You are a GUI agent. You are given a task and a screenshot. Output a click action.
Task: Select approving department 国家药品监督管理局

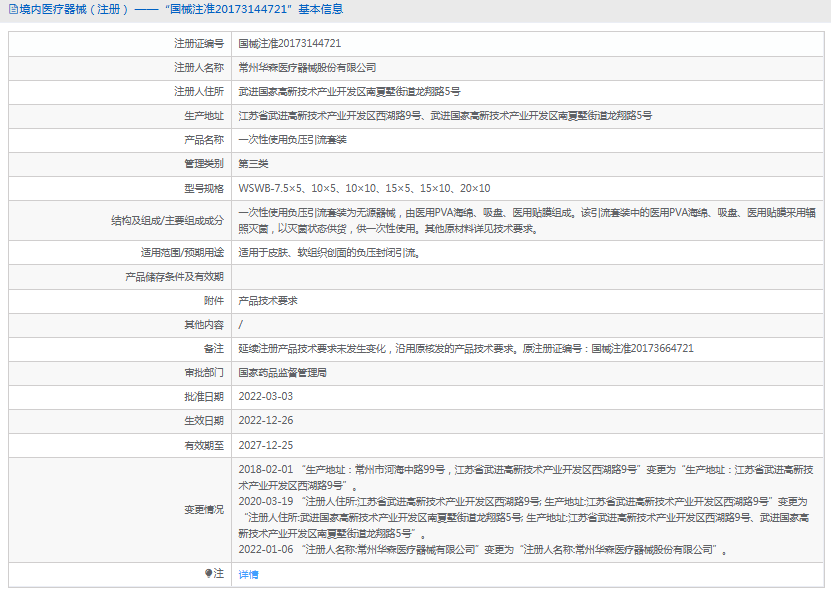(282, 373)
